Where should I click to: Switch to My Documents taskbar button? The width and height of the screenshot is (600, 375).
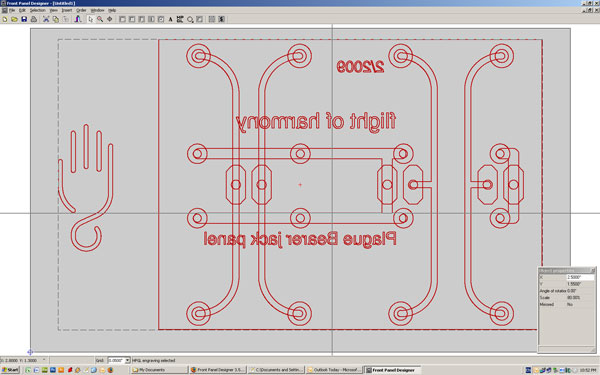[159, 370]
